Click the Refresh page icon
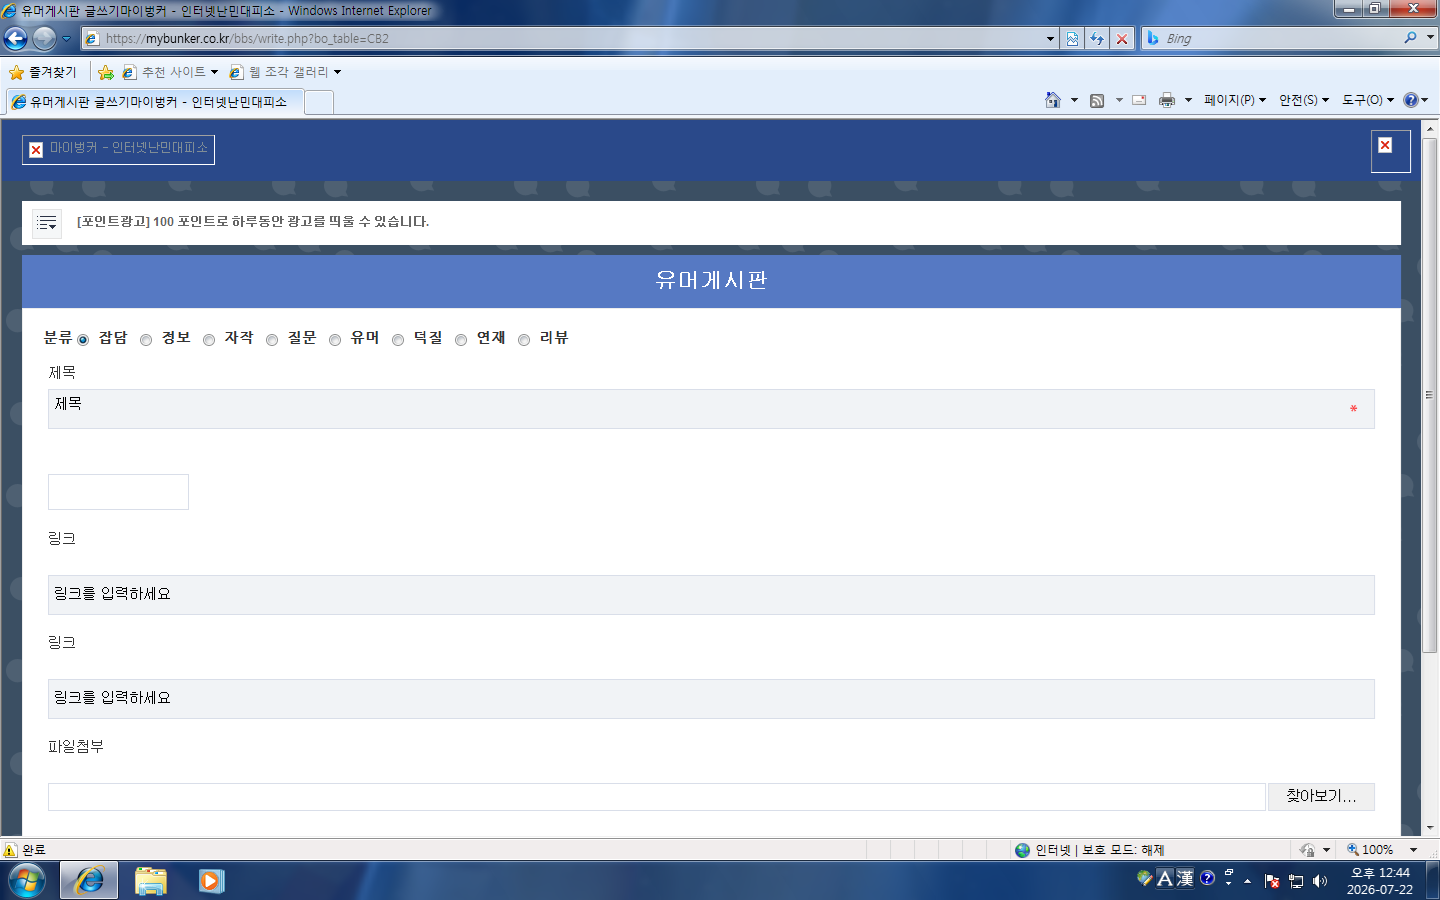Viewport: 1440px width, 900px height. point(1097,39)
